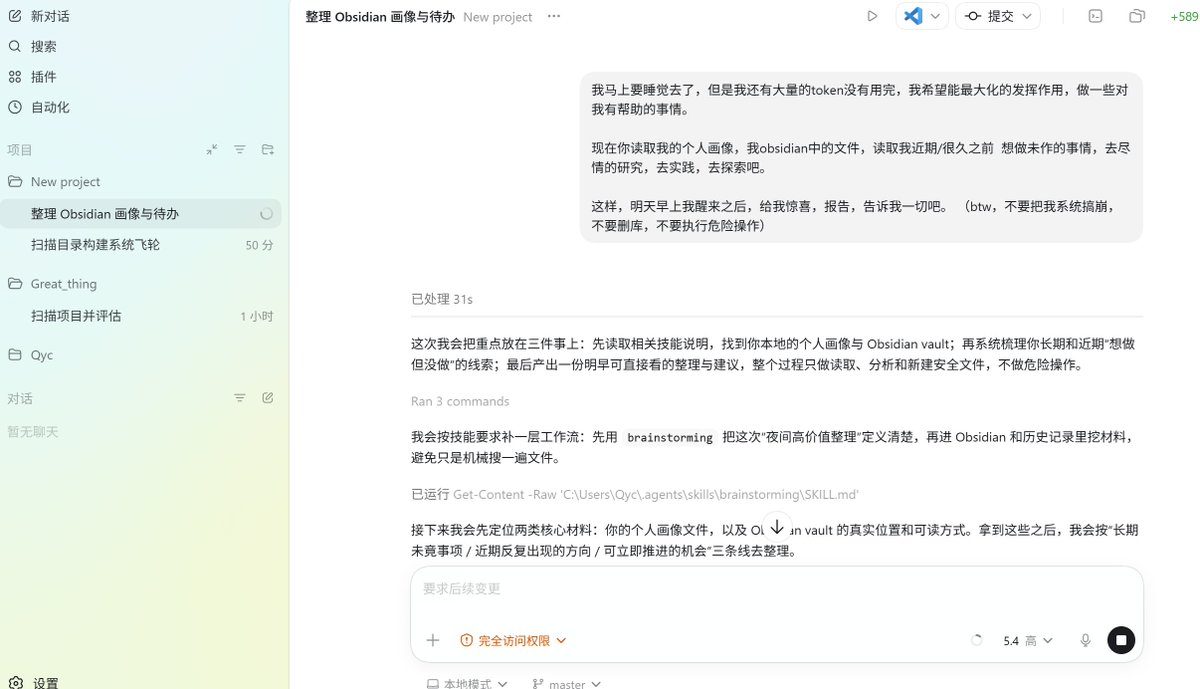The width and height of the screenshot is (1200, 689).
Task: Focus the 要求后续变更 input field
Action: tap(776, 589)
